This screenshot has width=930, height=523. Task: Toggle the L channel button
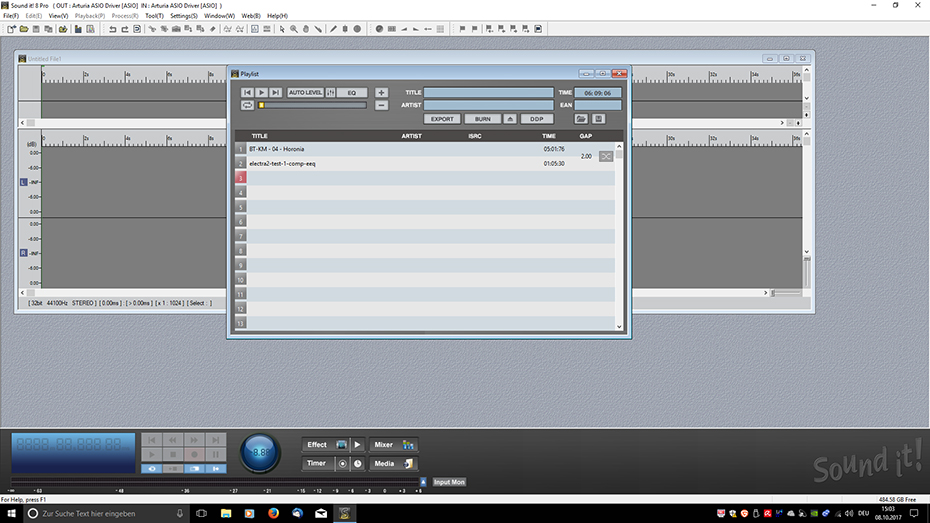pos(23,183)
